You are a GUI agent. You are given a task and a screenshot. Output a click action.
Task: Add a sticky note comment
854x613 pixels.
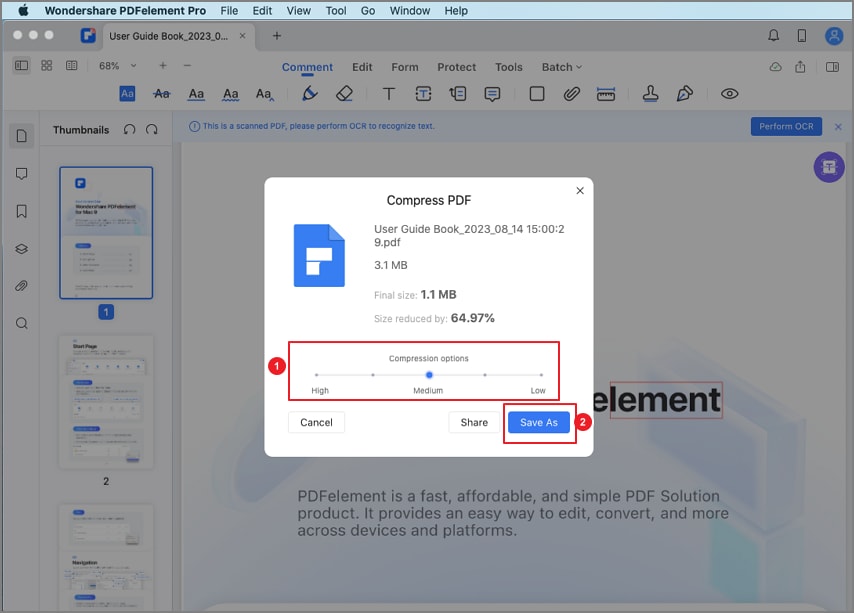(492, 94)
